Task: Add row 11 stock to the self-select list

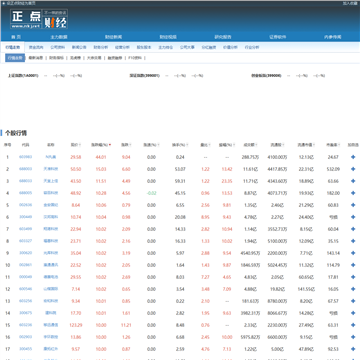Action: click(x=353, y=277)
